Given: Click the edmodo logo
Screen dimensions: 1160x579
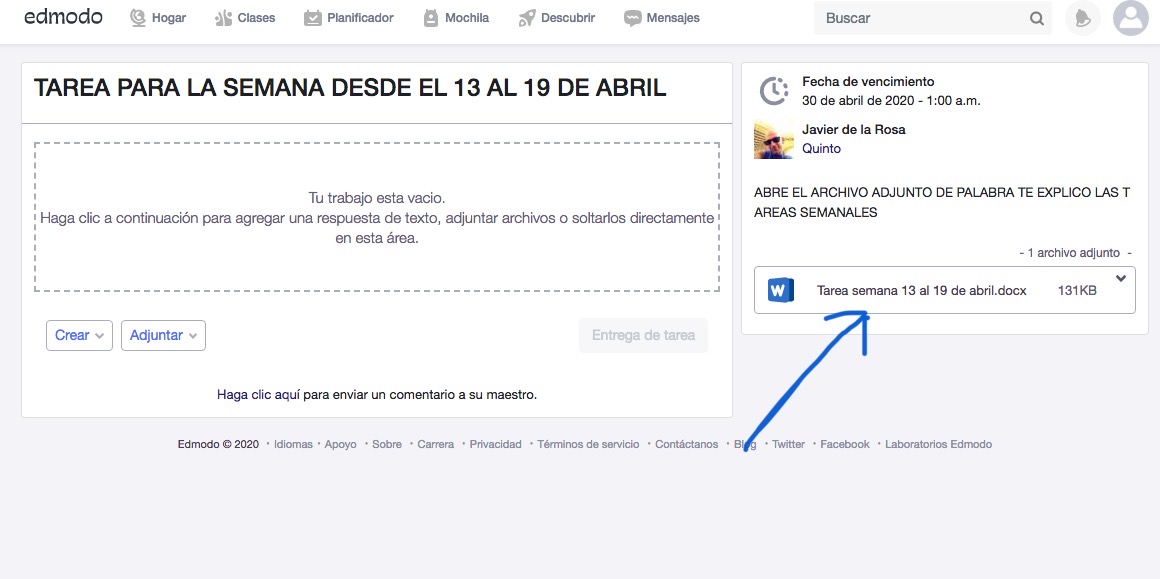Looking at the screenshot, I should pyautogui.click(x=63, y=17).
